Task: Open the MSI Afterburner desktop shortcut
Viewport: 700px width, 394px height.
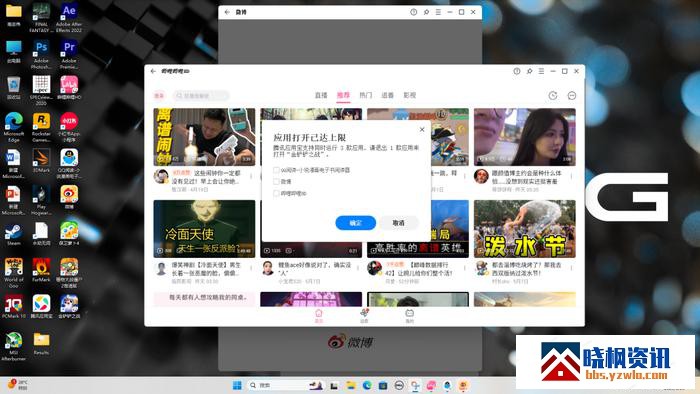Action: click(14, 346)
